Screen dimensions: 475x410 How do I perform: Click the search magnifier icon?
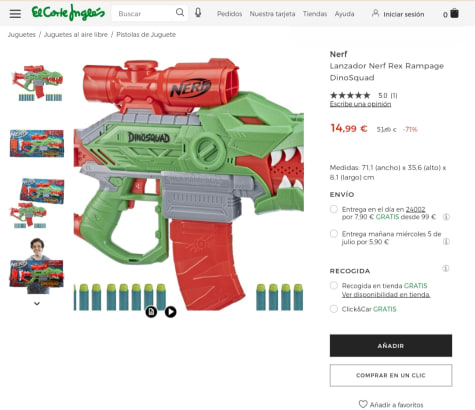click(180, 13)
